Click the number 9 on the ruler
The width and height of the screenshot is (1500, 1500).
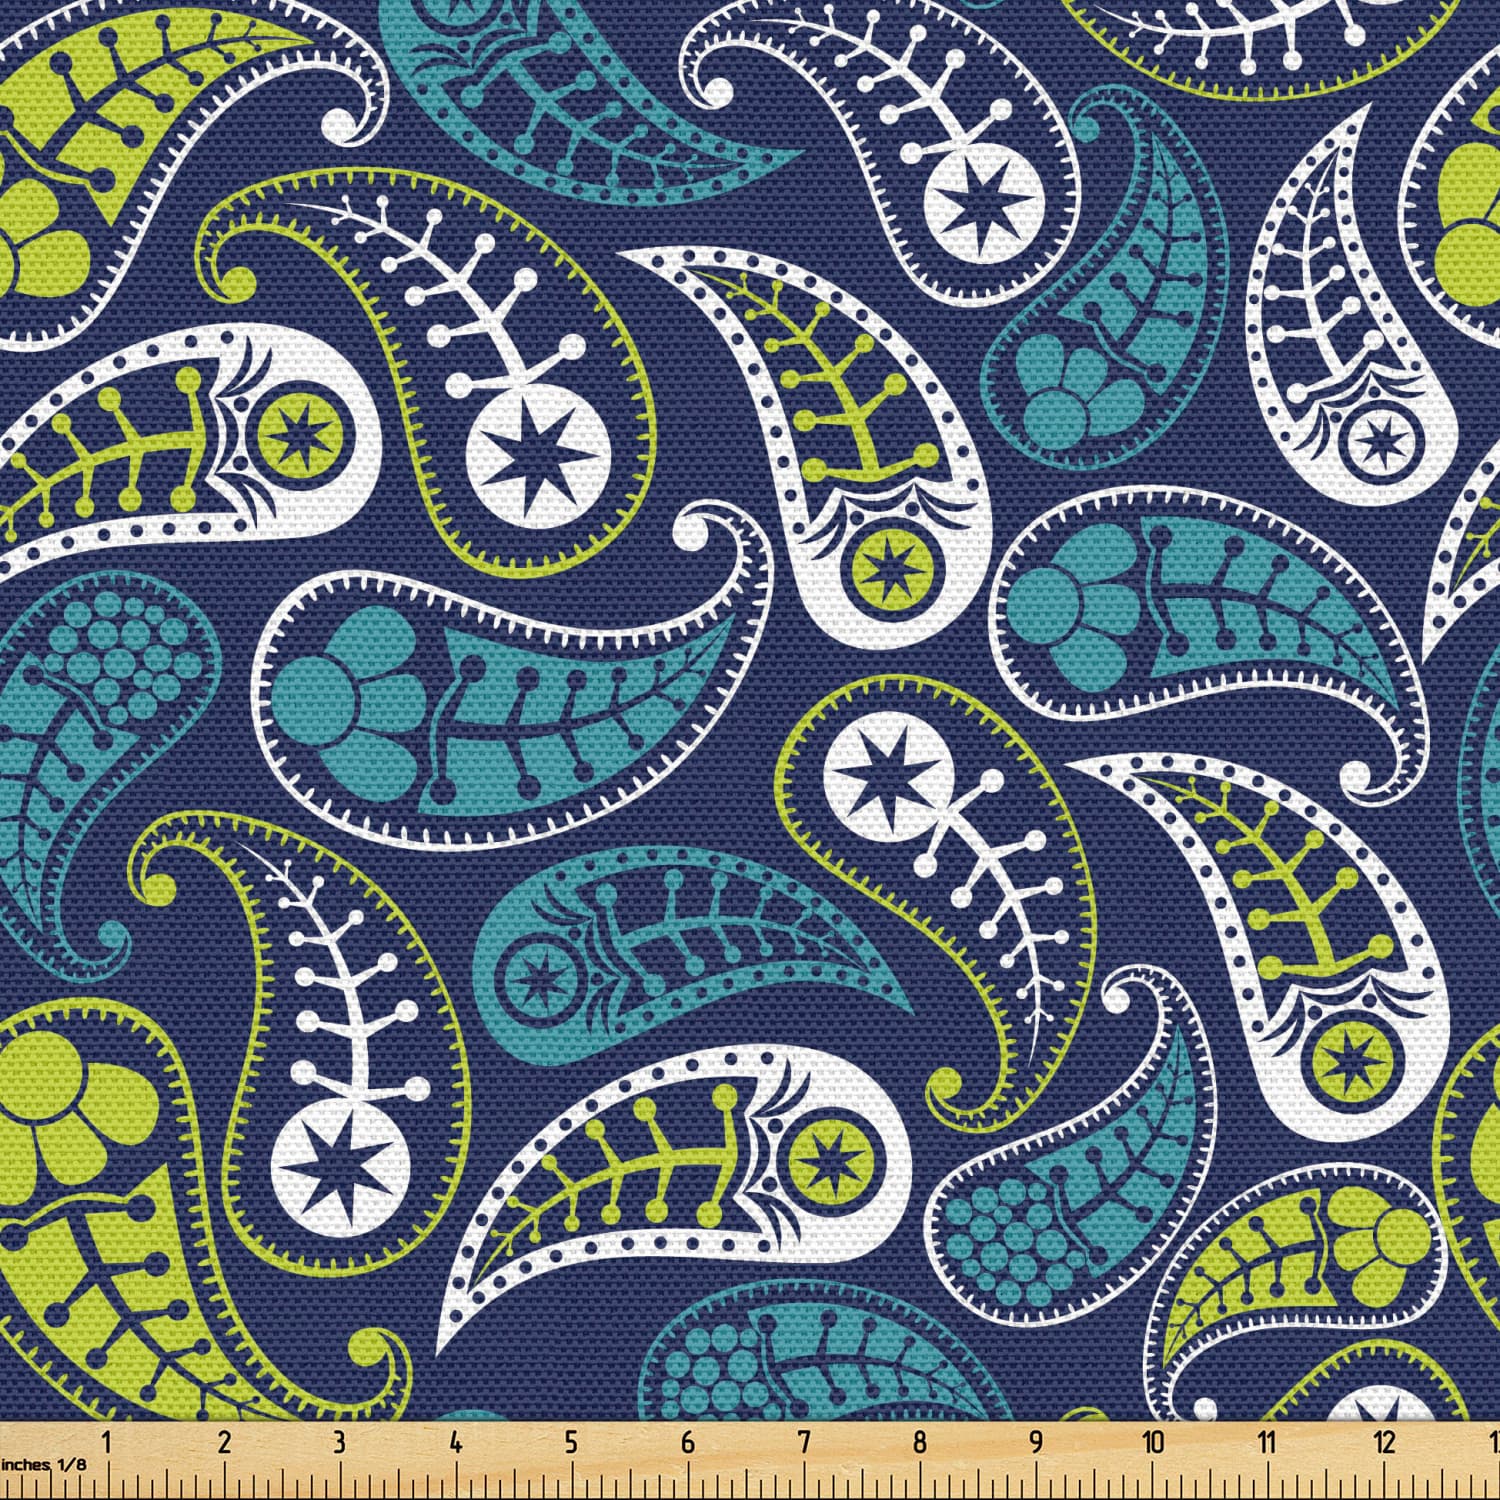click(x=1036, y=1442)
